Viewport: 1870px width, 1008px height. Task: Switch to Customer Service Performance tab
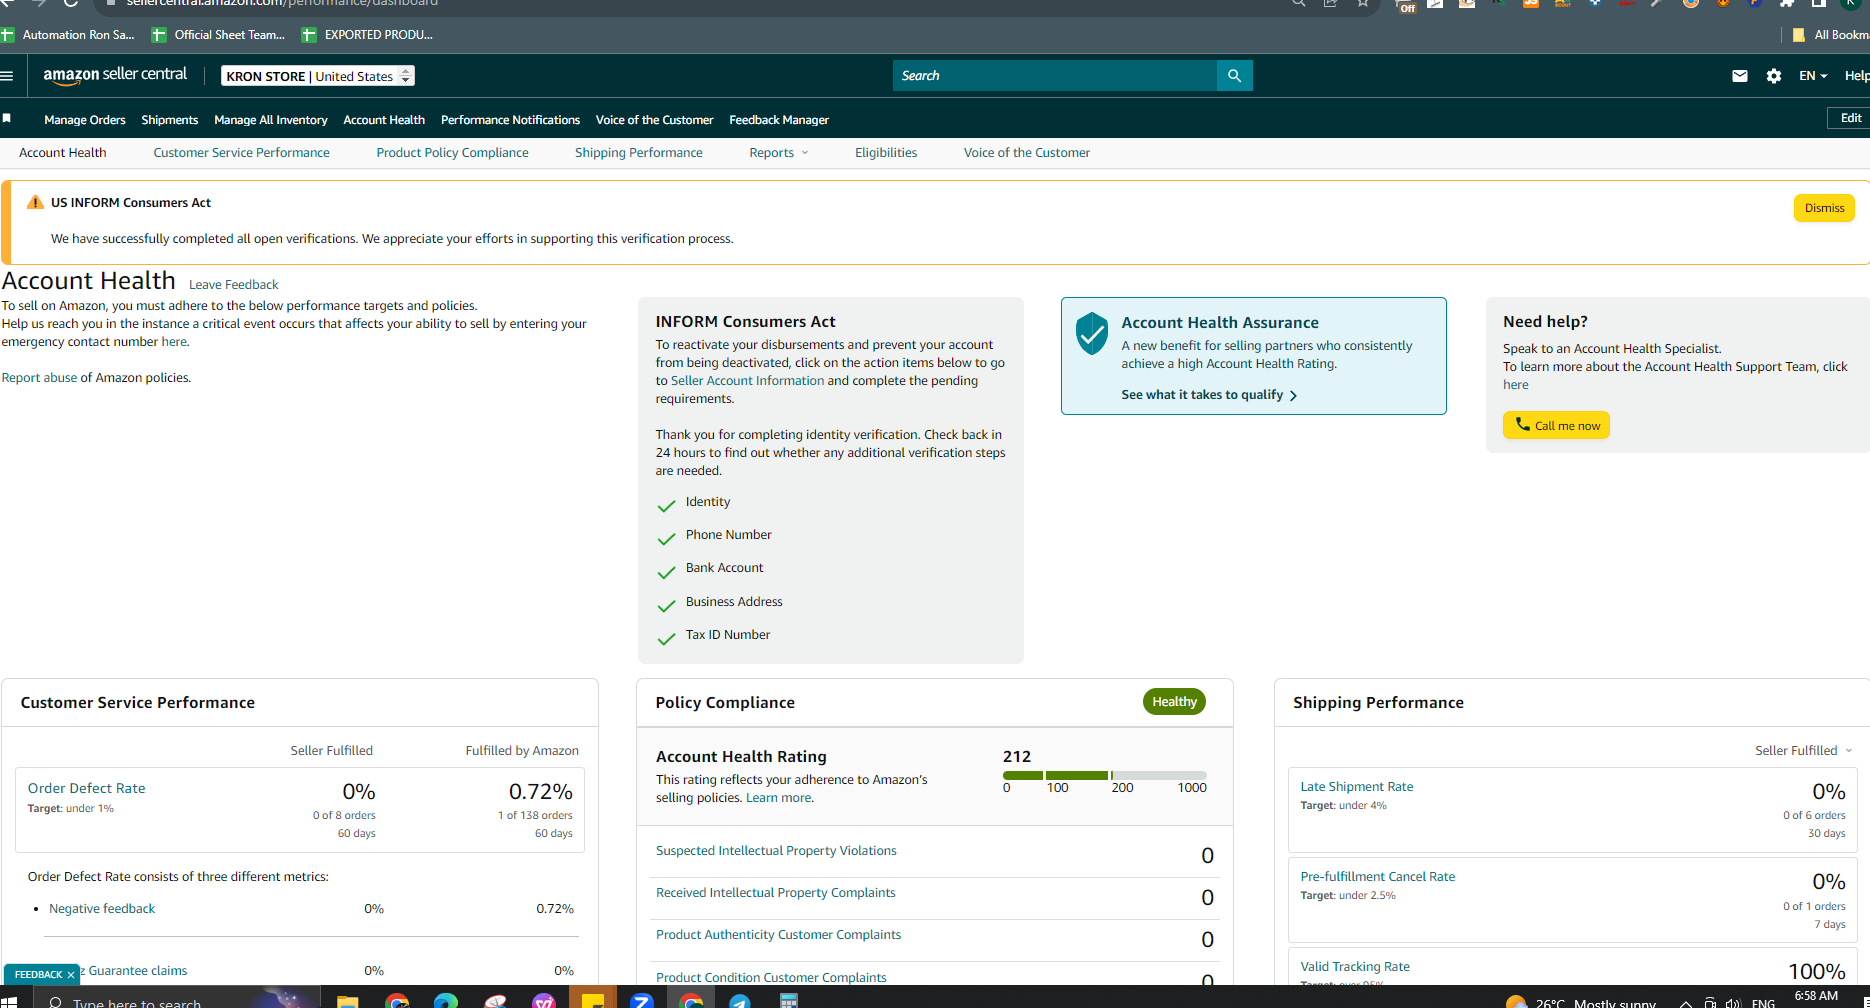pyautogui.click(x=241, y=153)
